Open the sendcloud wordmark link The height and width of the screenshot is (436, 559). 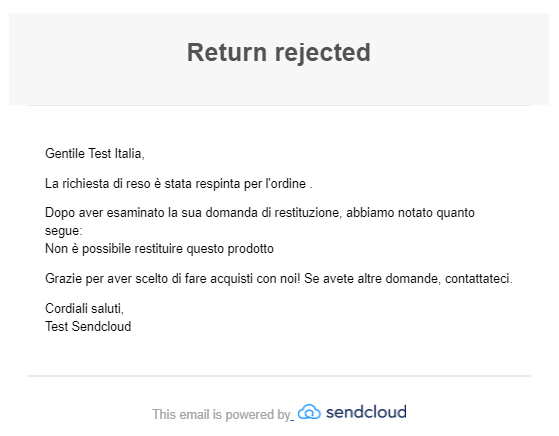pyautogui.click(x=366, y=412)
